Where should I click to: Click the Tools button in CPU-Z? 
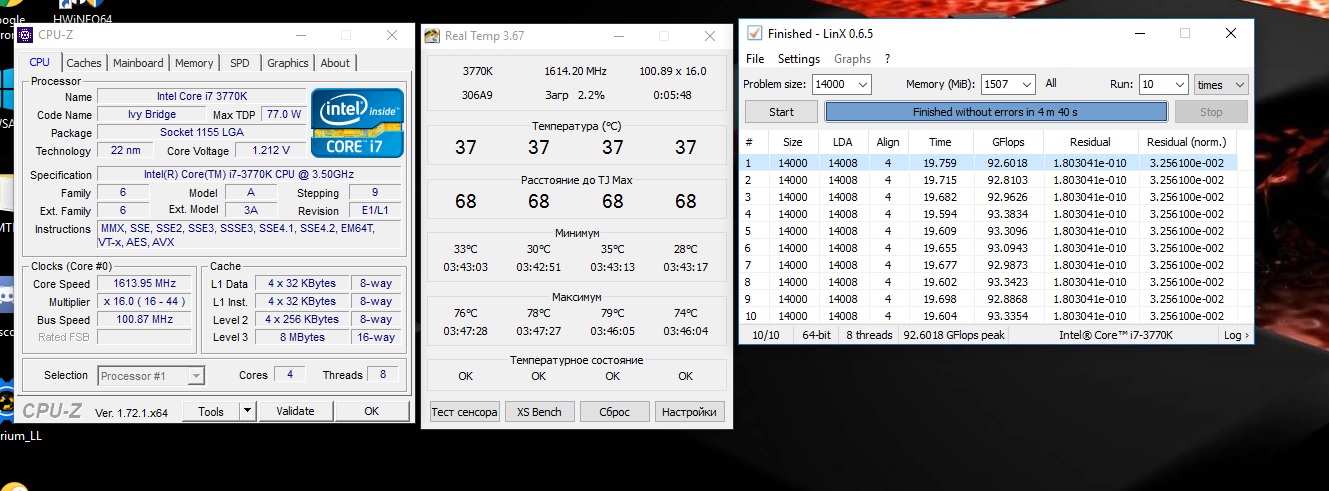211,411
